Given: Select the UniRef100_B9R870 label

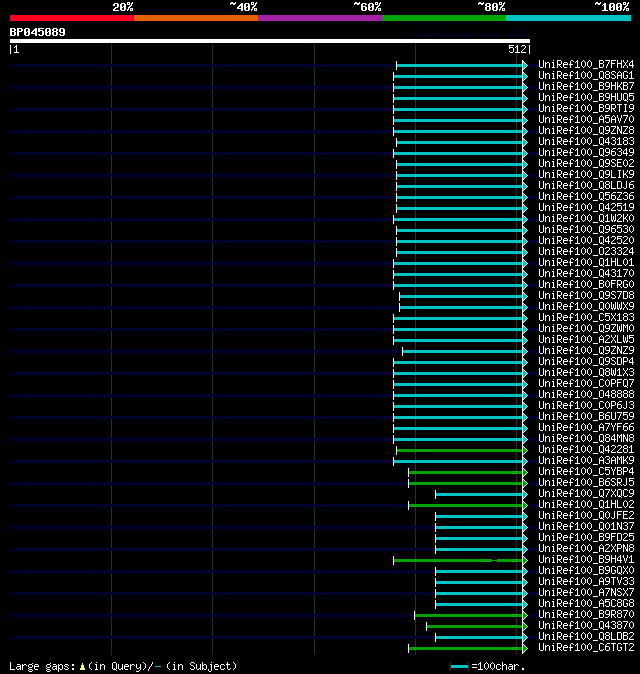Looking at the screenshot, I should (586, 615).
